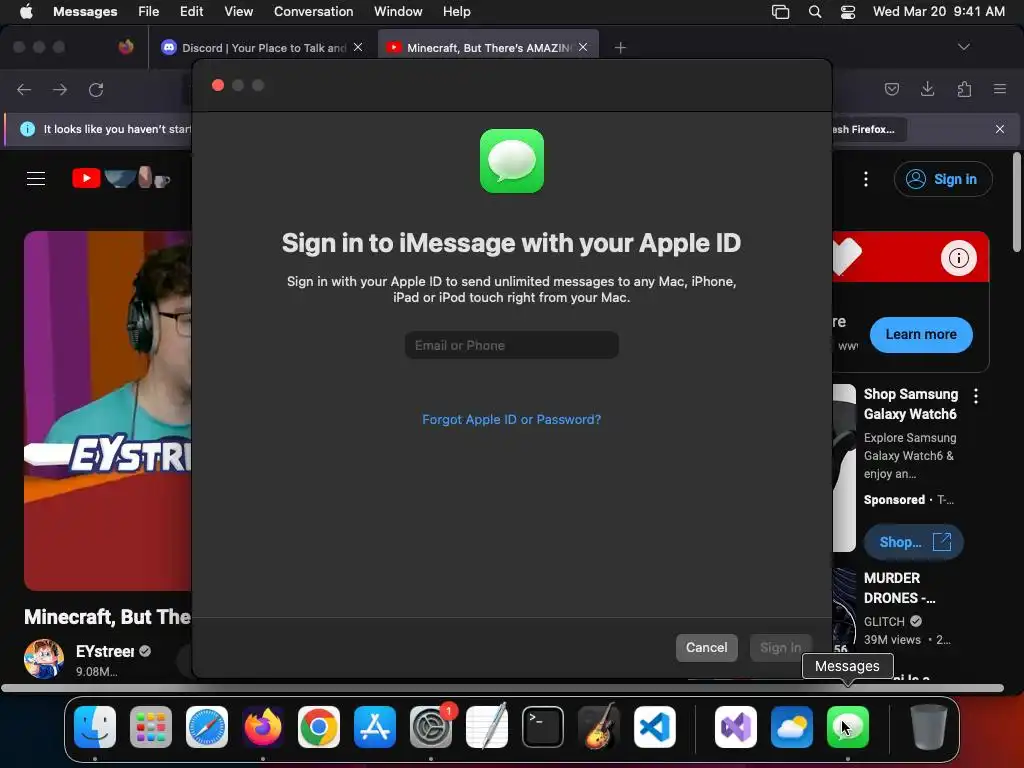Click the horizontal scrollbar in Firefox window
The height and width of the screenshot is (768, 1024).
[x=502, y=688]
